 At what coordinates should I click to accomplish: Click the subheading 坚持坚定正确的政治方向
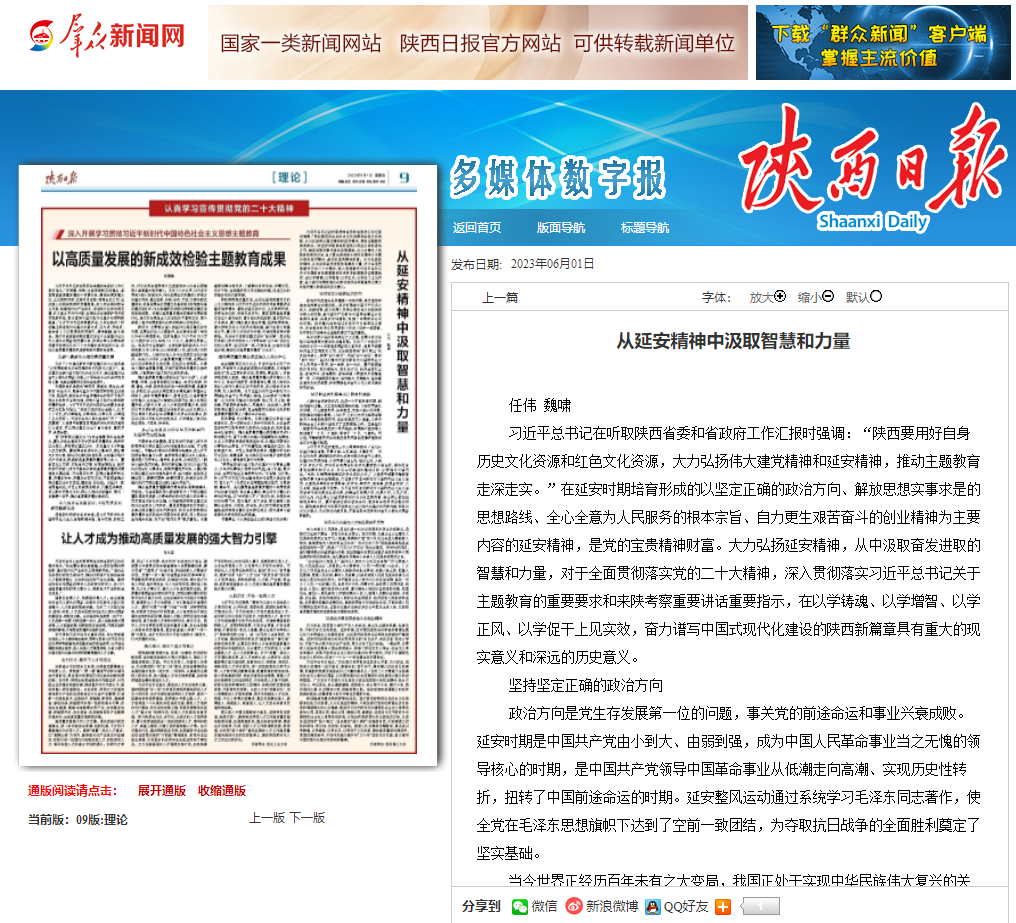(586, 686)
